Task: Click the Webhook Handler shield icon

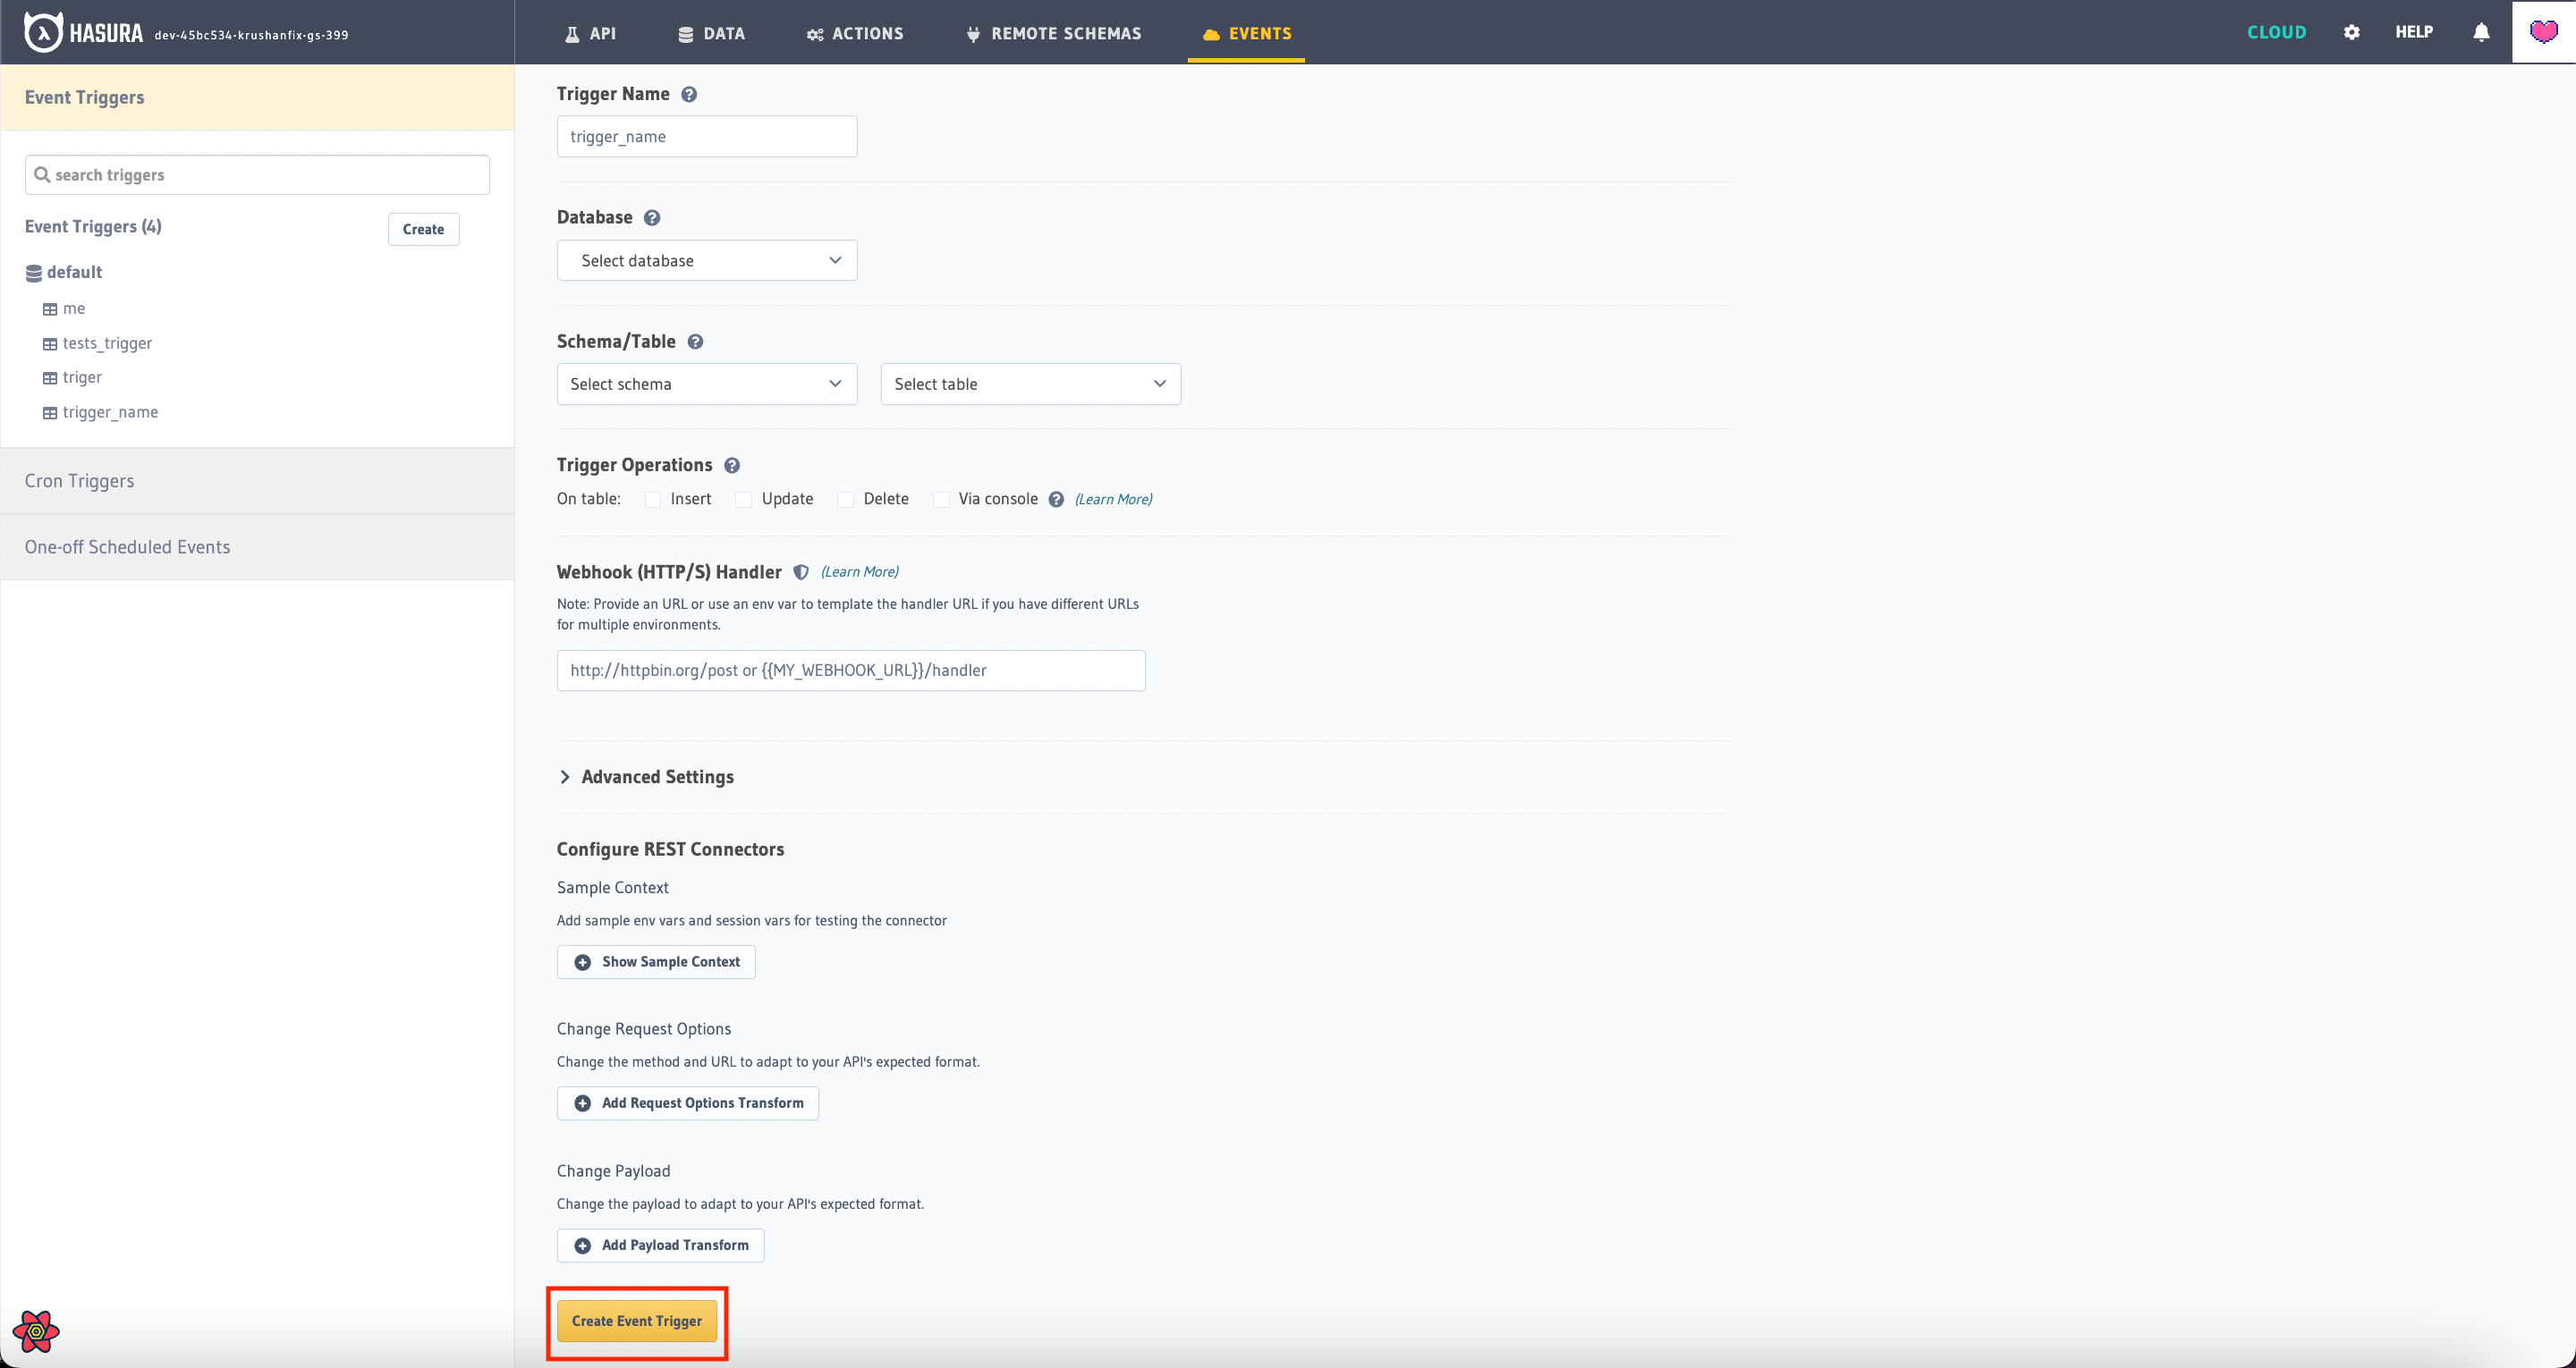Action: pyautogui.click(x=801, y=572)
